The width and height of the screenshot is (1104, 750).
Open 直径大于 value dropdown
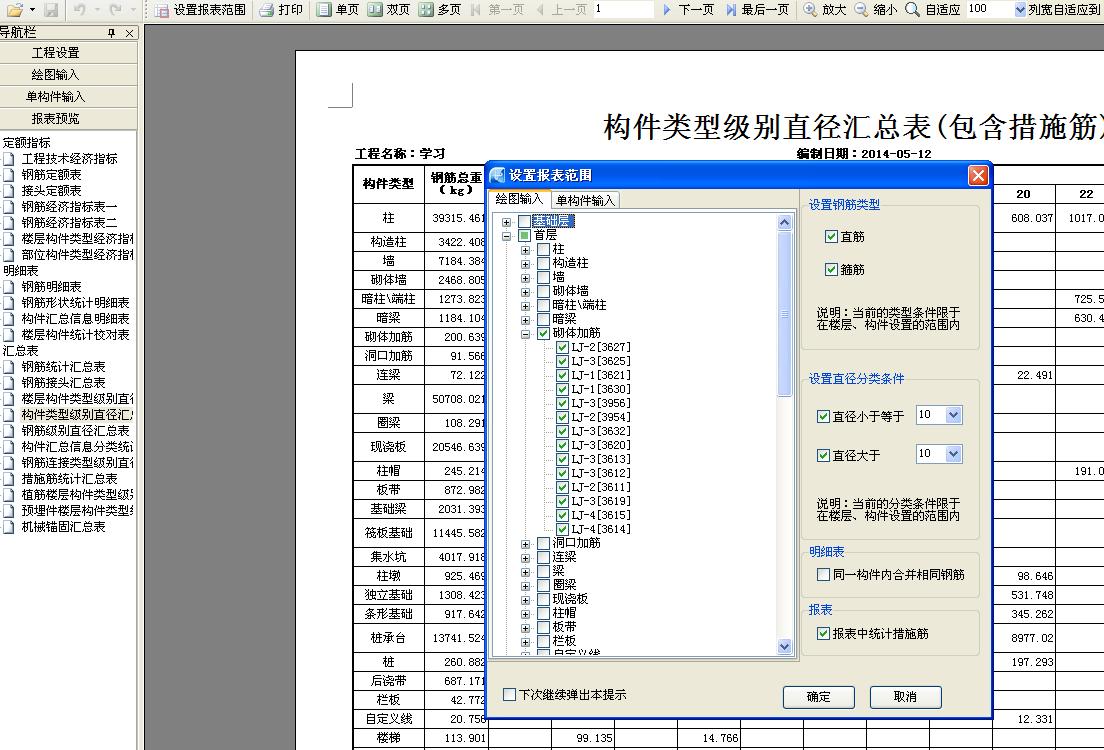[x=953, y=454]
